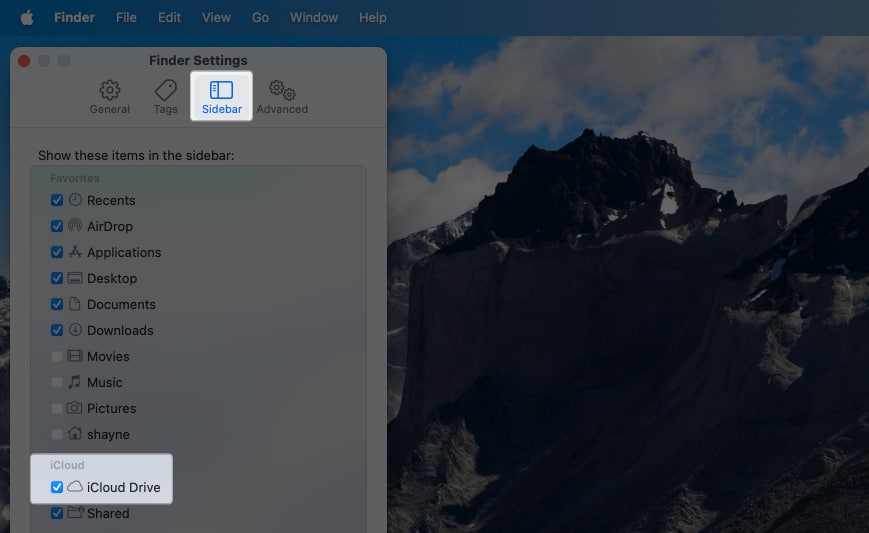This screenshot has height=533, width=869.
Task: Open the Finder menu
Action: point(74,18)
